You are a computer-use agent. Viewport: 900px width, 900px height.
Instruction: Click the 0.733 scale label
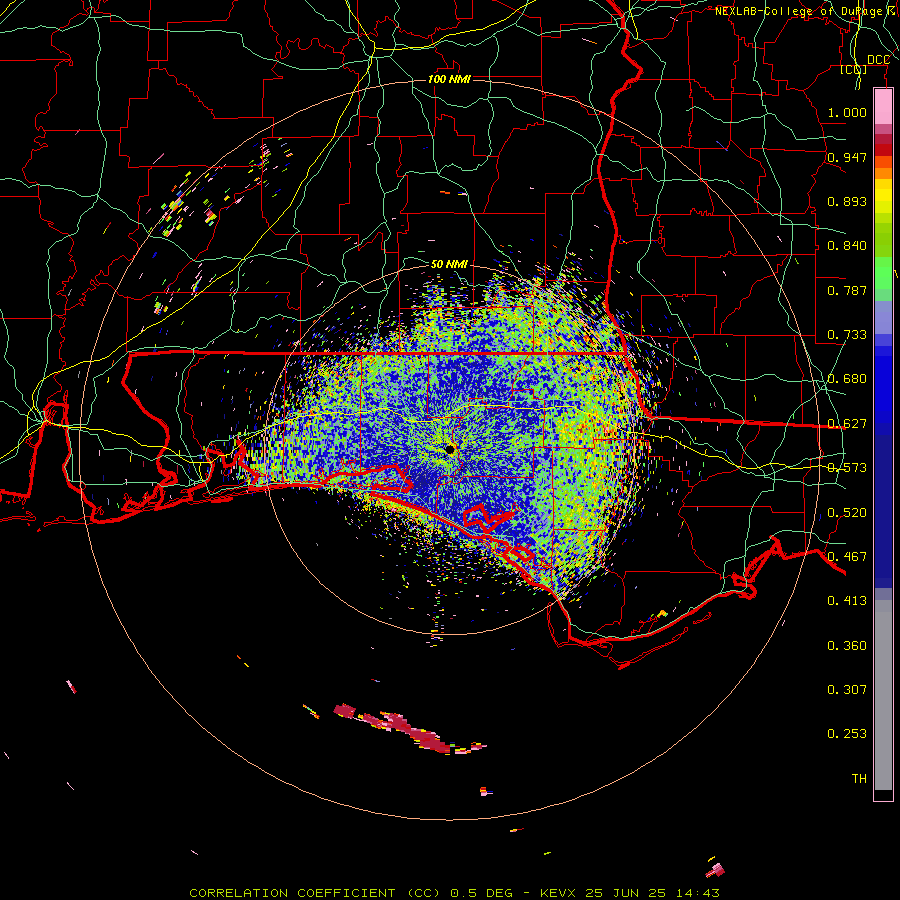847,335
